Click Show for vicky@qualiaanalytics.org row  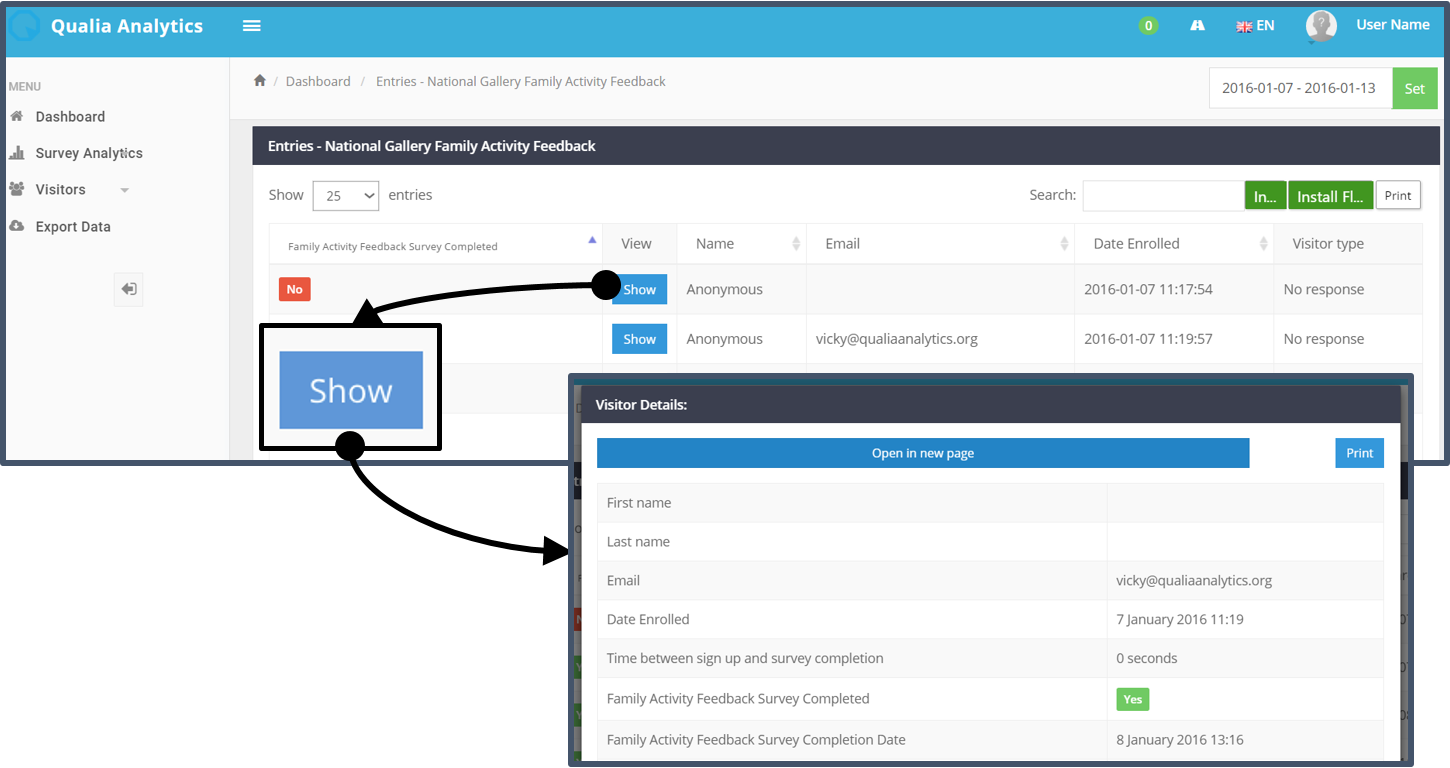[x=639, y=339]
